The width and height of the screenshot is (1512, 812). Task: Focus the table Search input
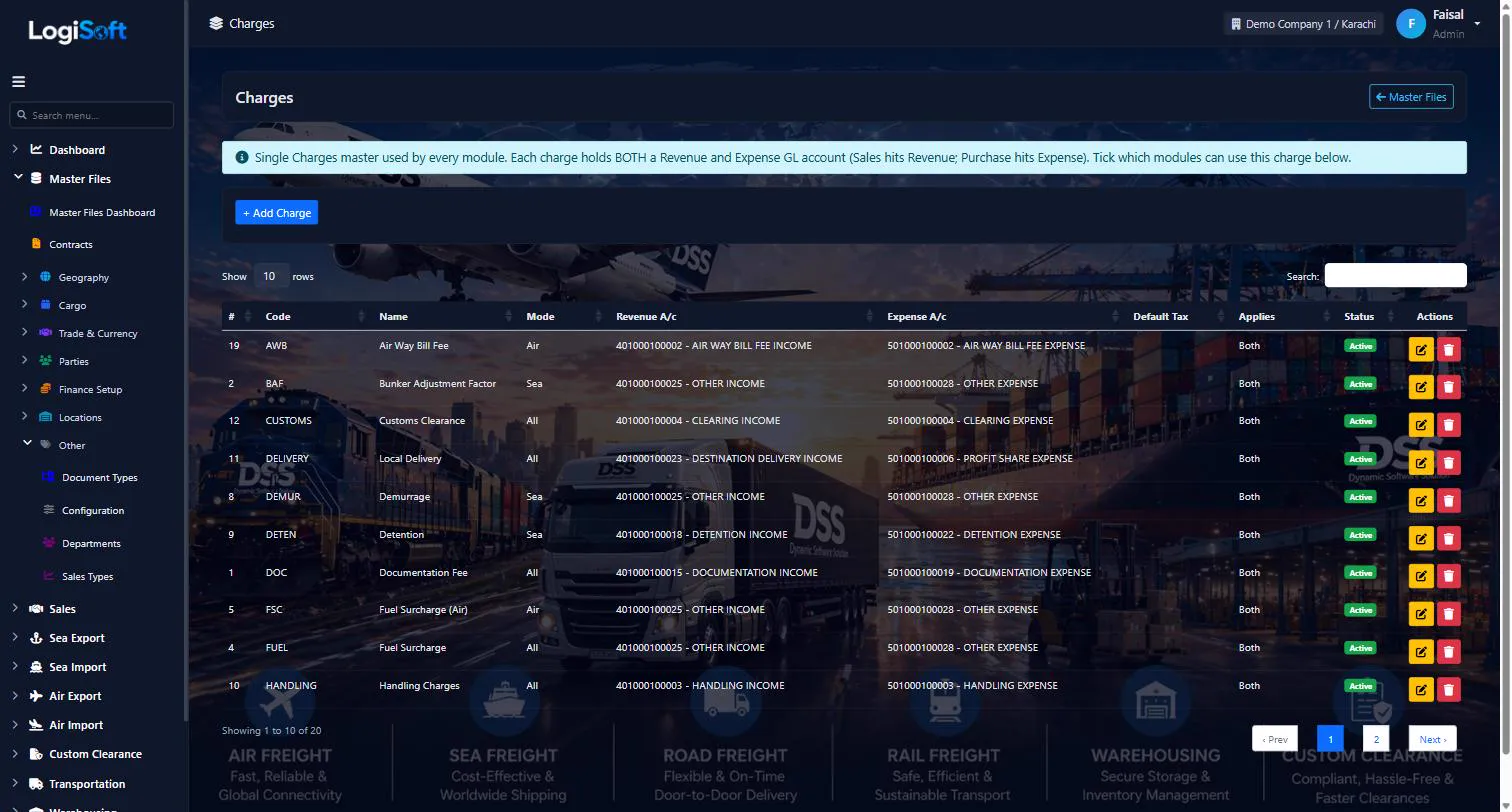[1395, 276]
